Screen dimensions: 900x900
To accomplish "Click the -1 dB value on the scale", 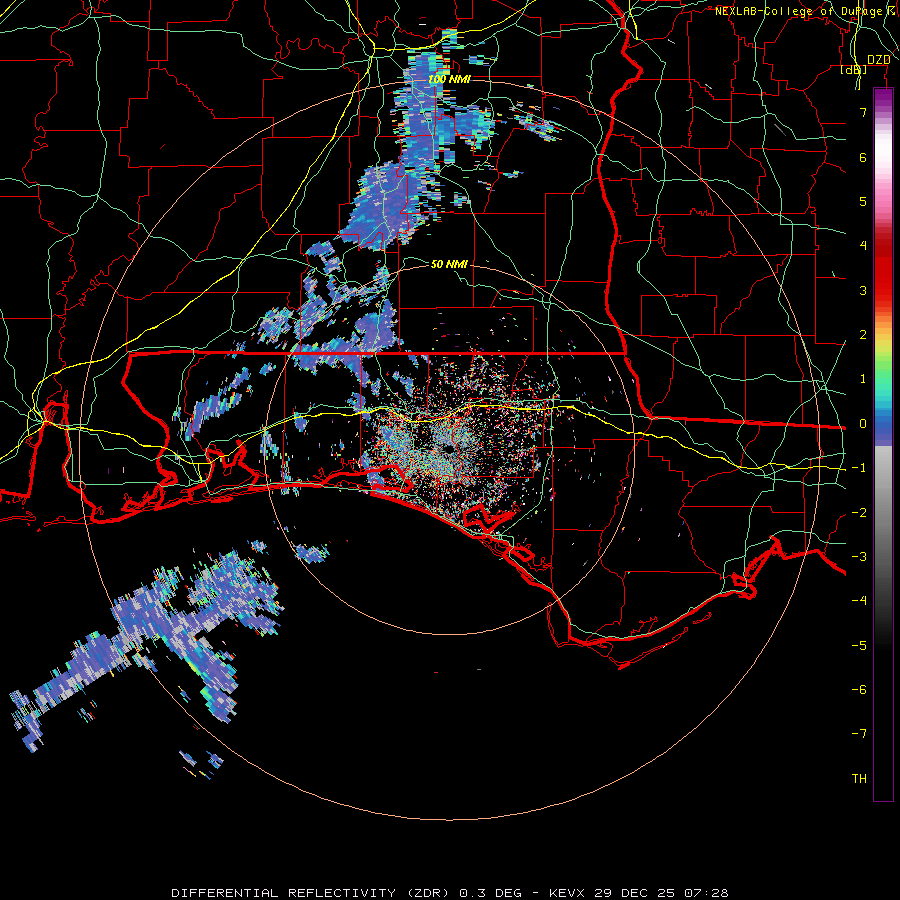I will click(859, 468).
